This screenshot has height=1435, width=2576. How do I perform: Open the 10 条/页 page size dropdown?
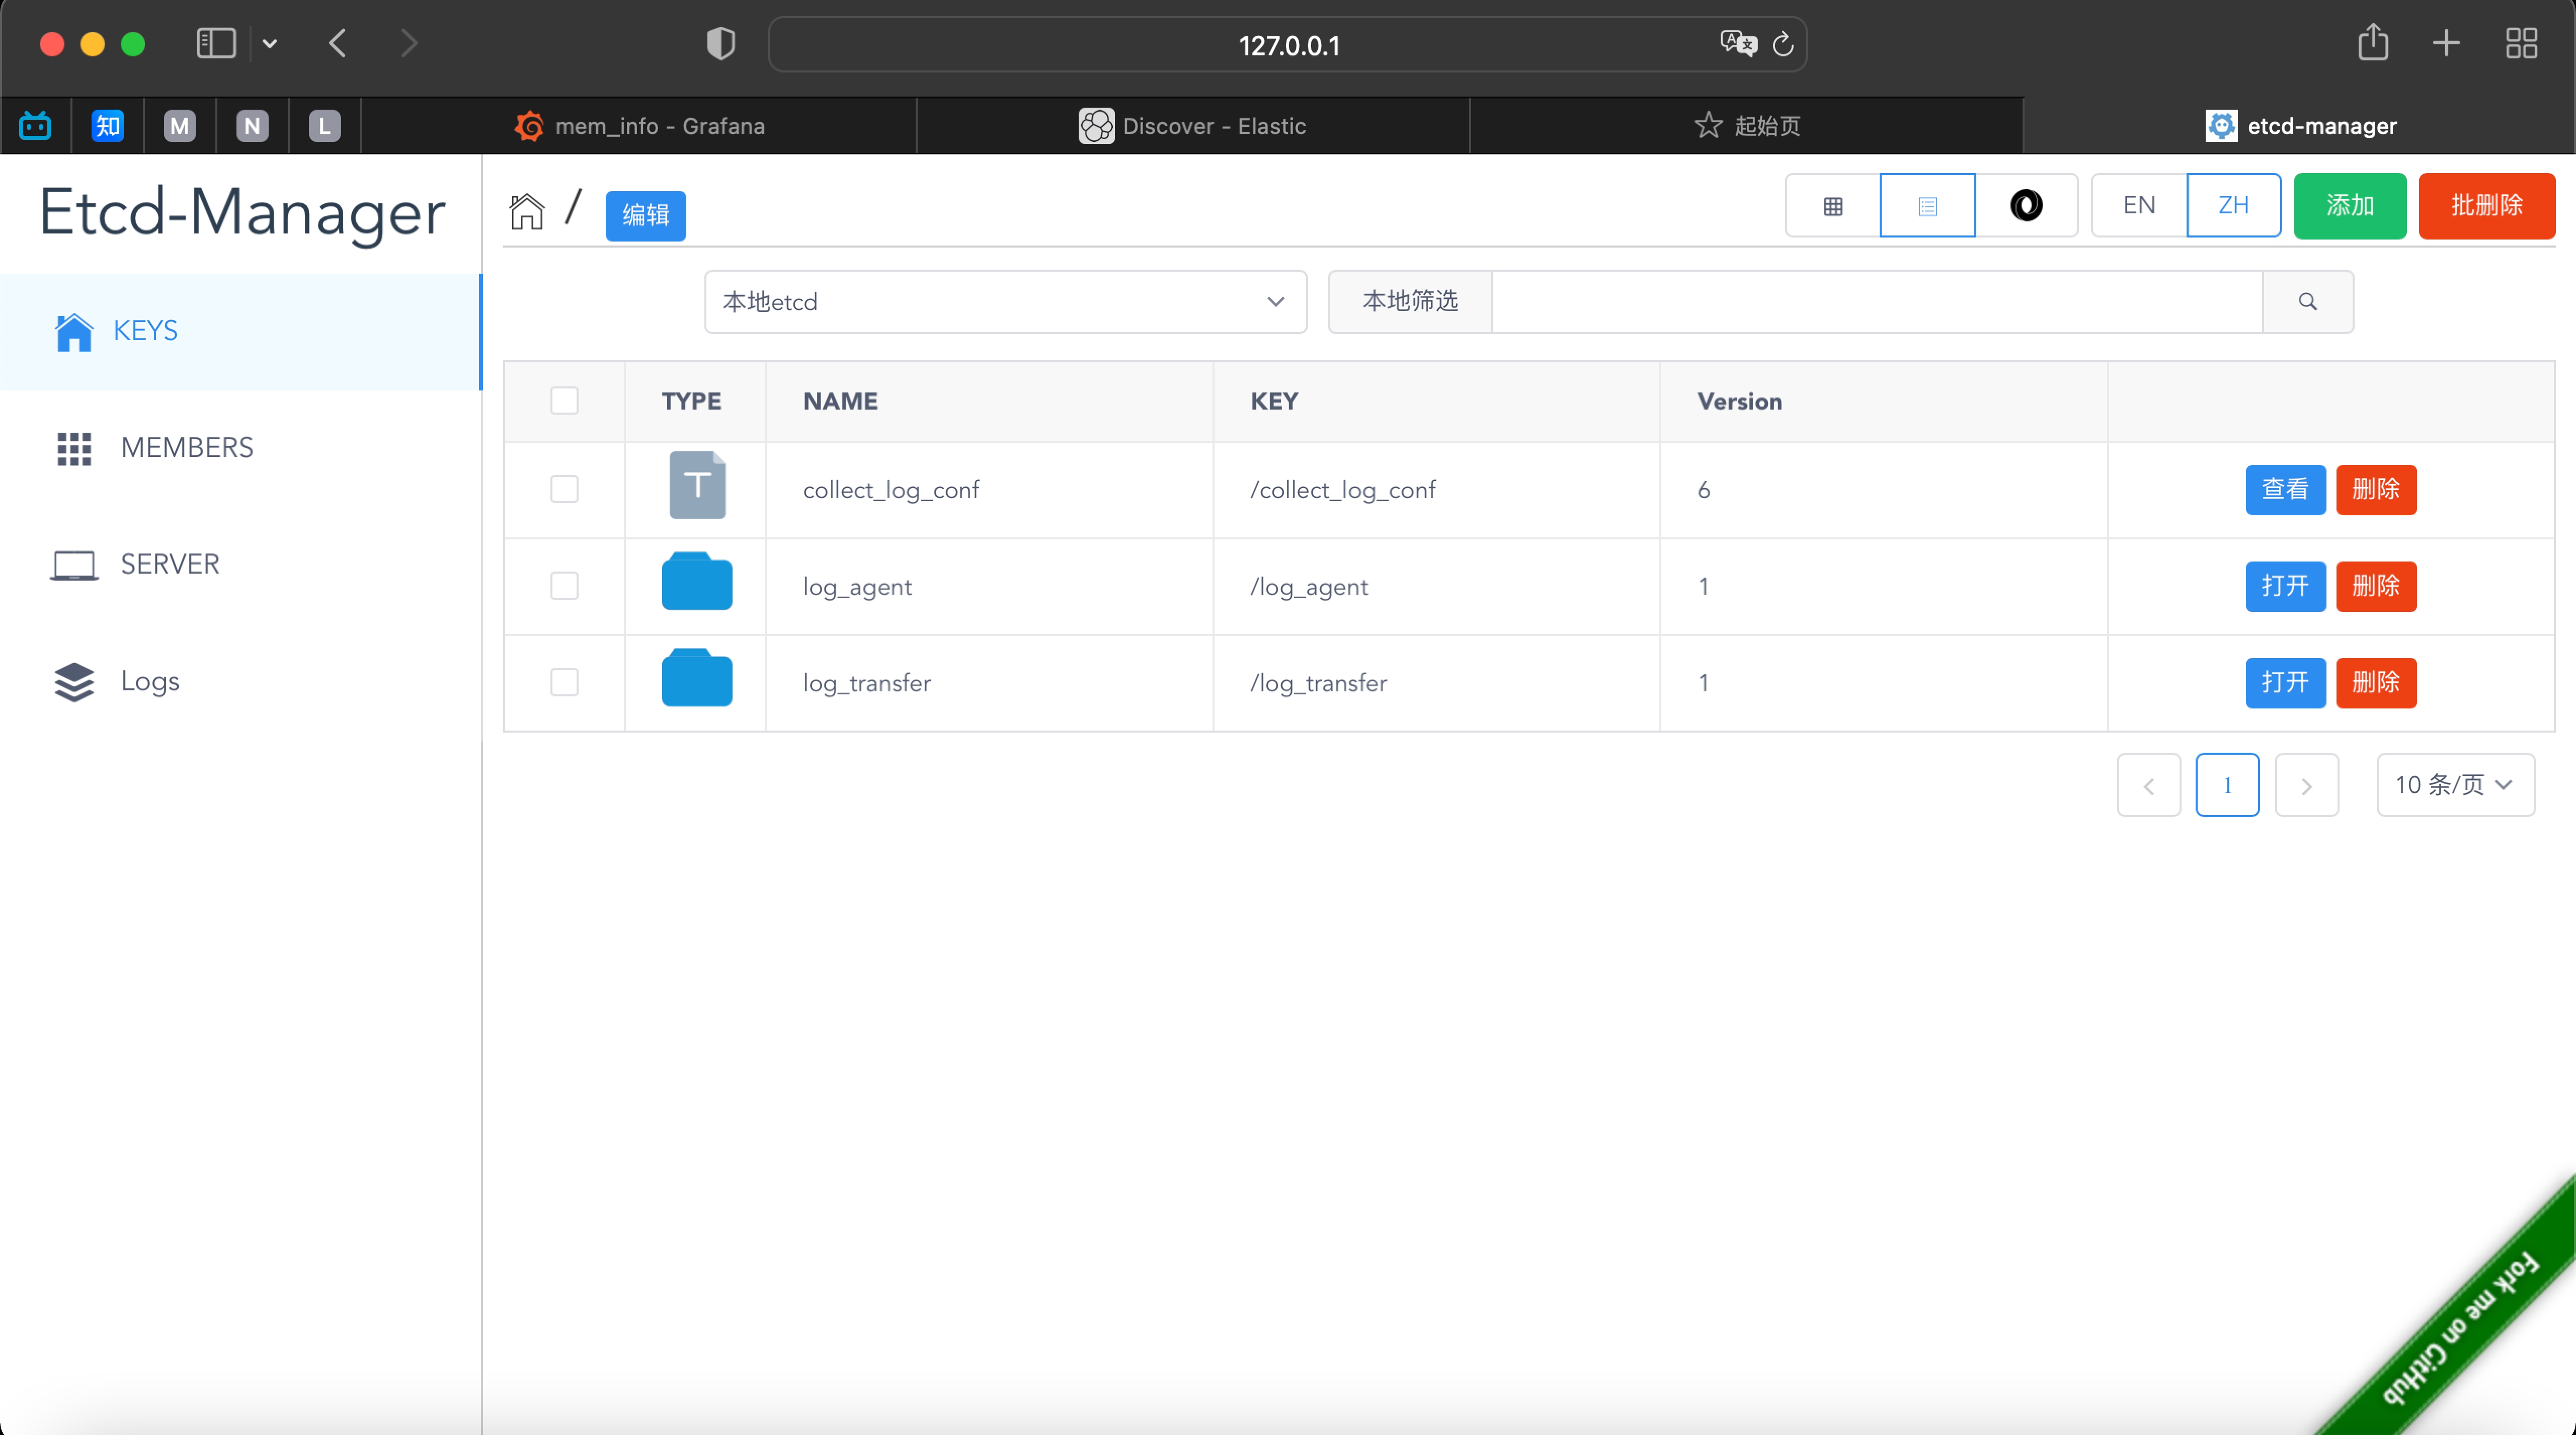pyautogui.click(x=2455, y=785)
